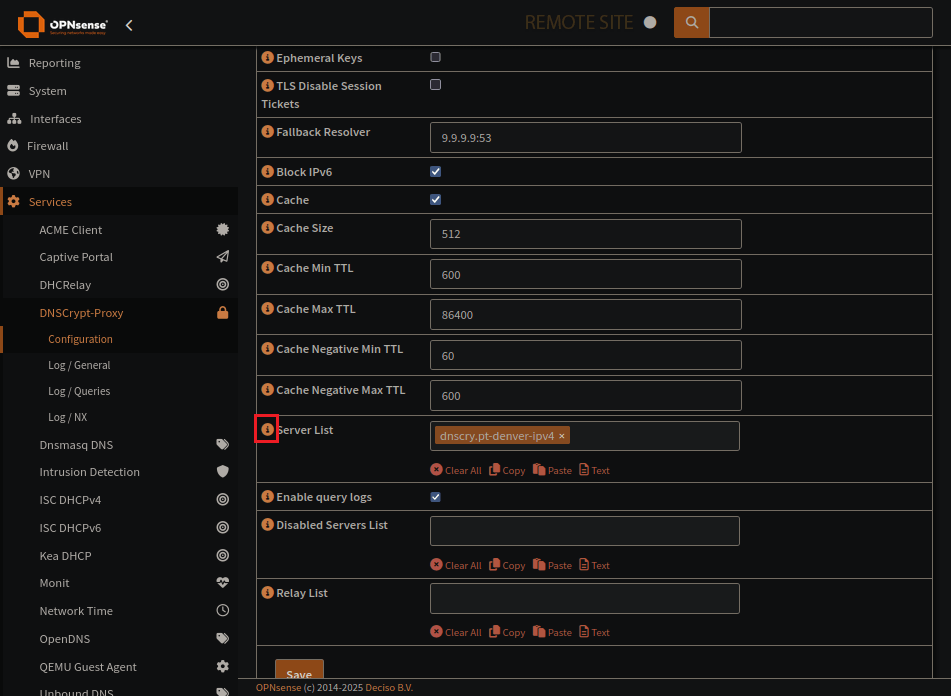Show help for Relay List
The height and width of the screenshot is (696, 951).
[267, 592]
